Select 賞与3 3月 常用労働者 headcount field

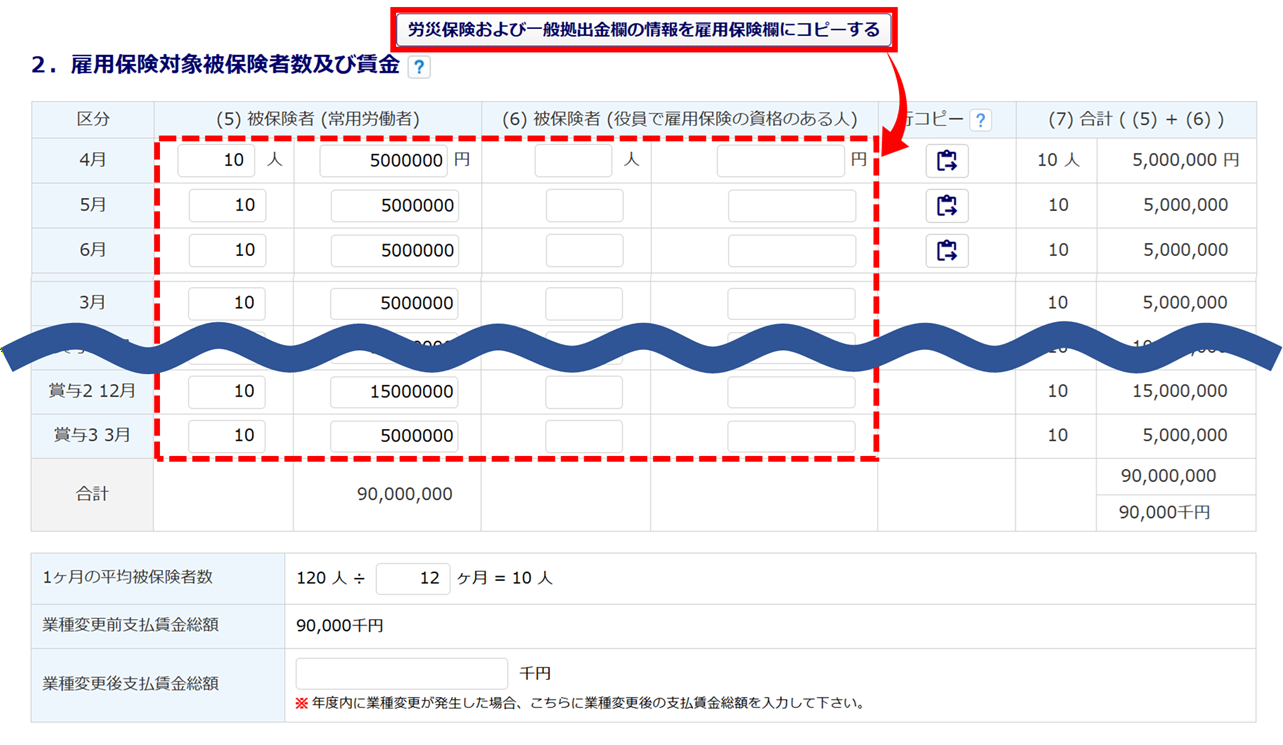click(x=227, y=436)
